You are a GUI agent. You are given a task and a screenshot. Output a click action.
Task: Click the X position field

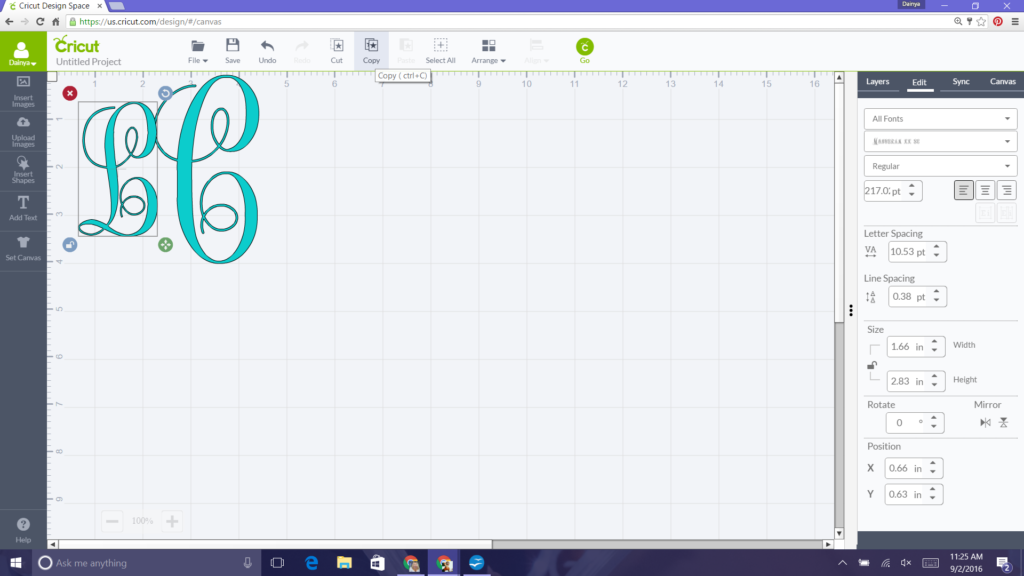point(906,468)
